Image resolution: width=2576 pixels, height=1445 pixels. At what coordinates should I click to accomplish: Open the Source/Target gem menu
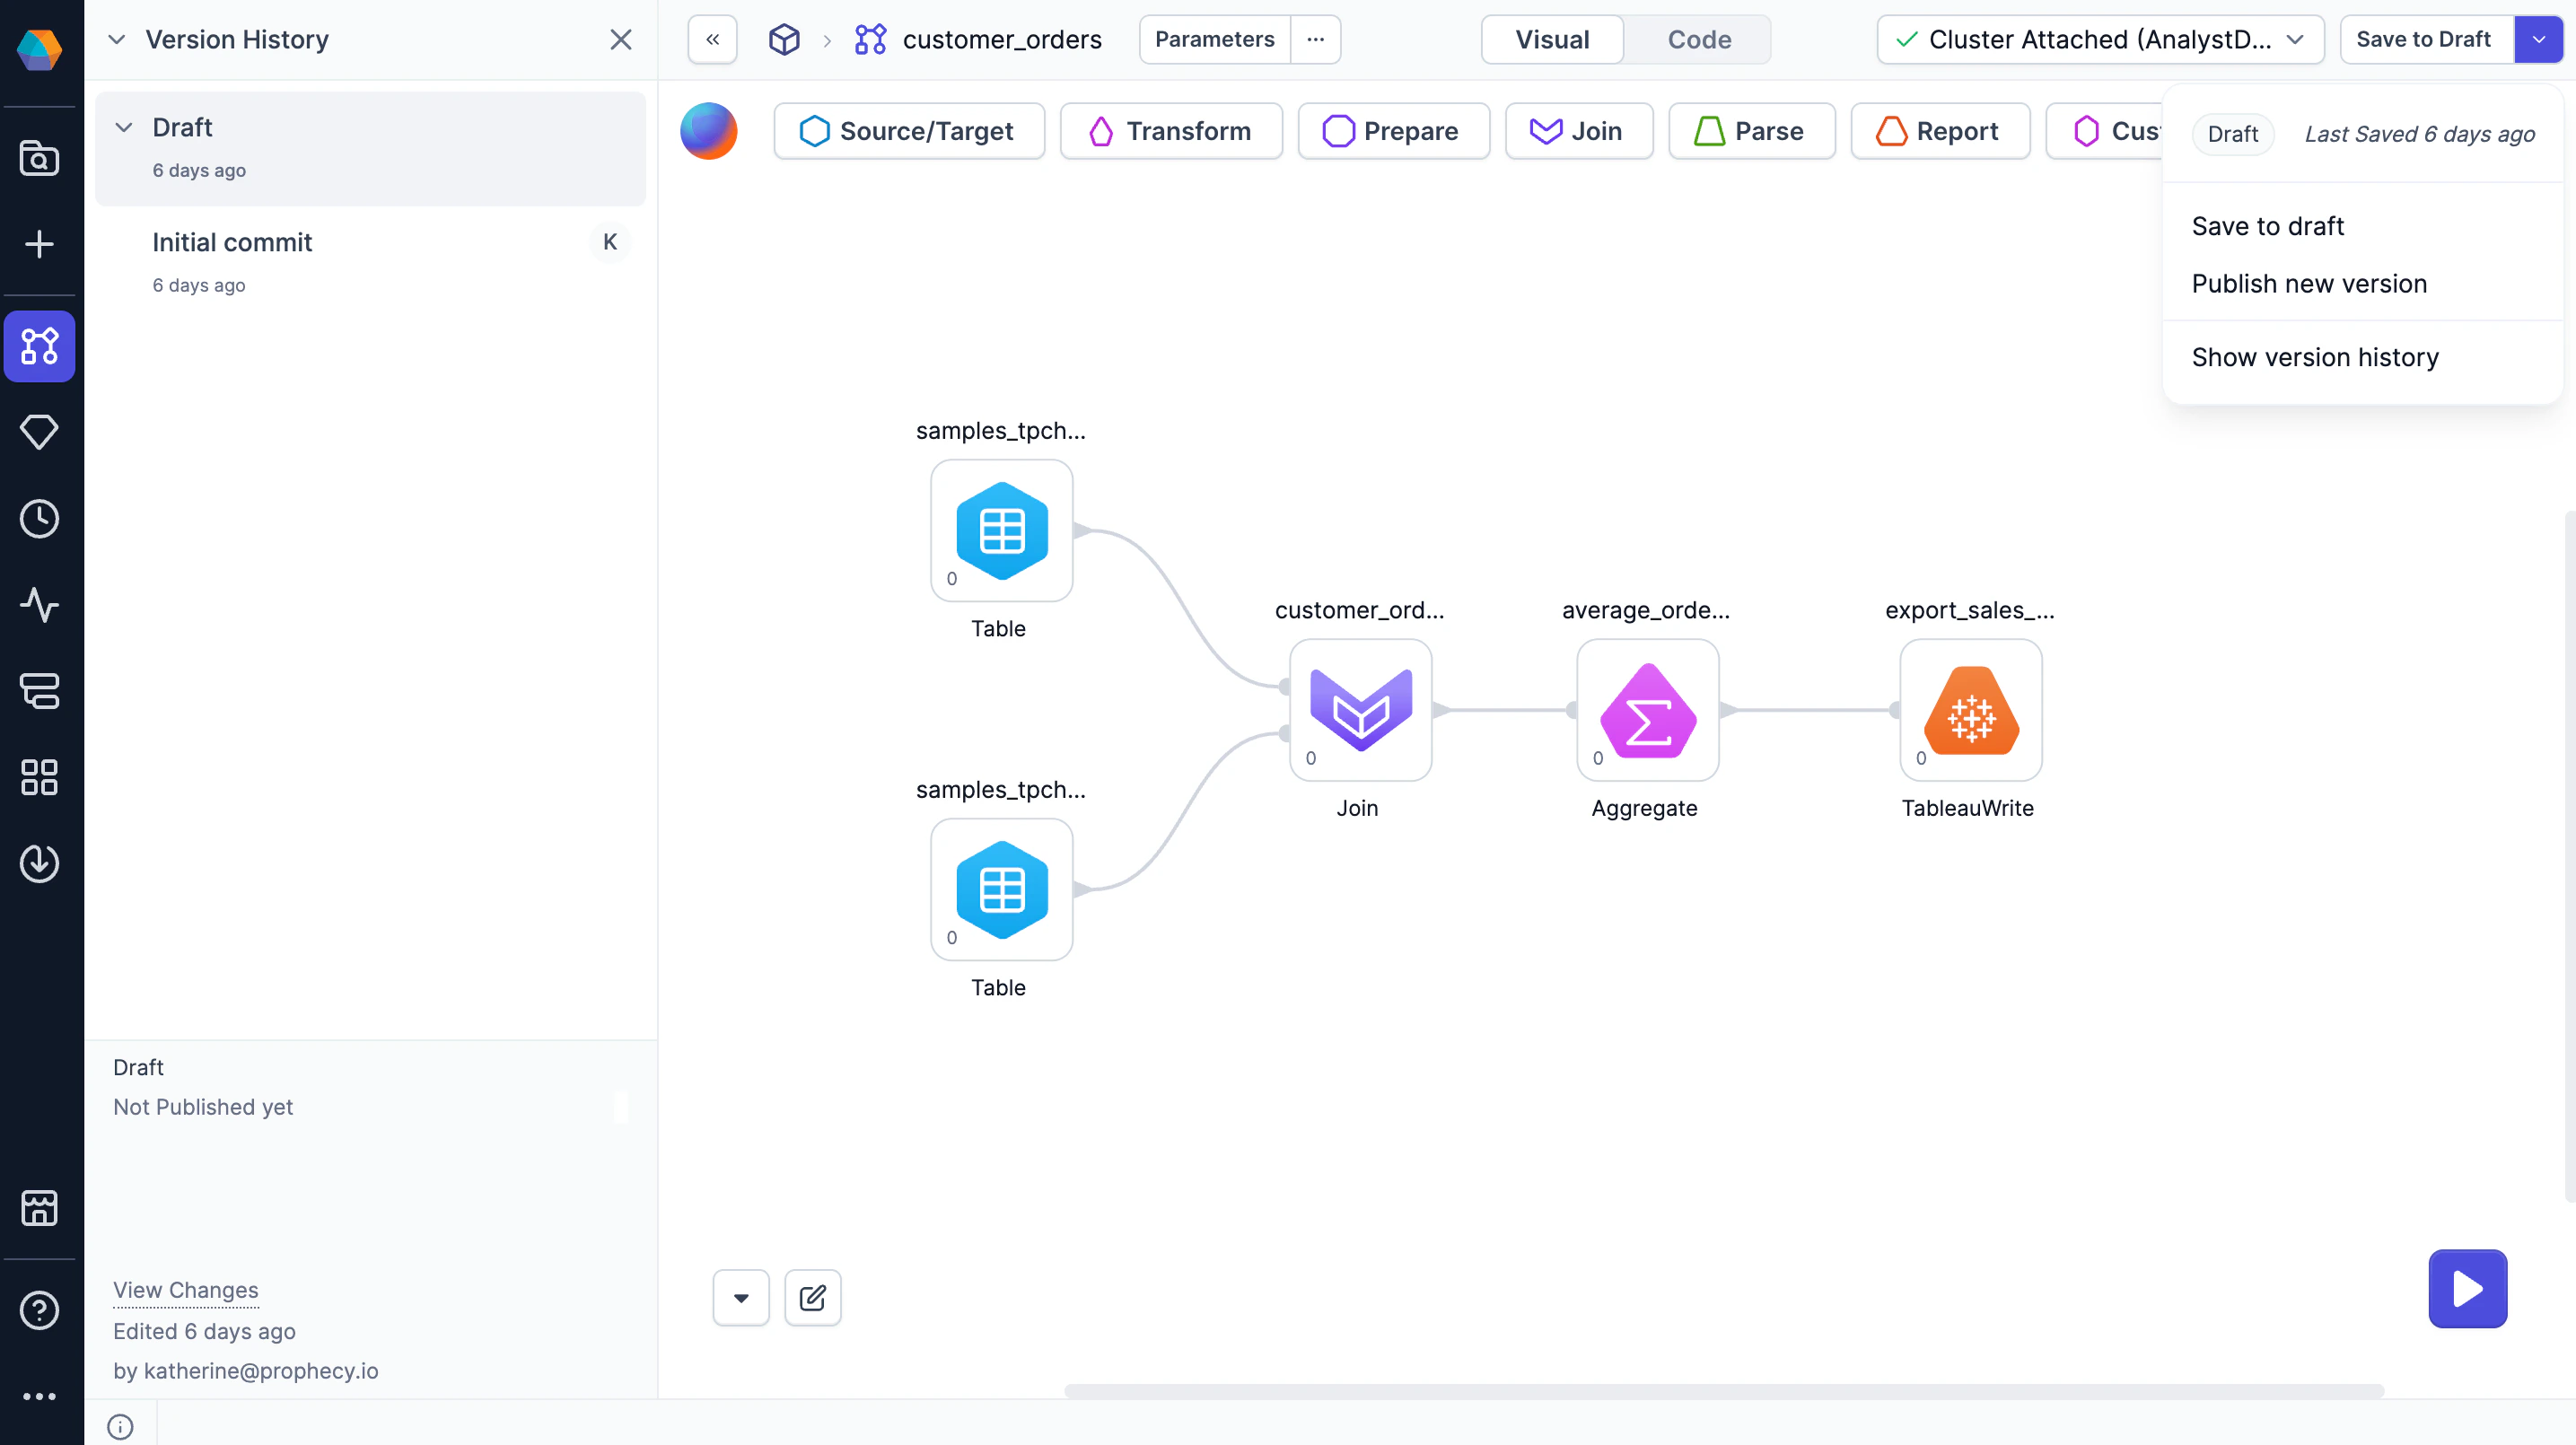point(909,131)
